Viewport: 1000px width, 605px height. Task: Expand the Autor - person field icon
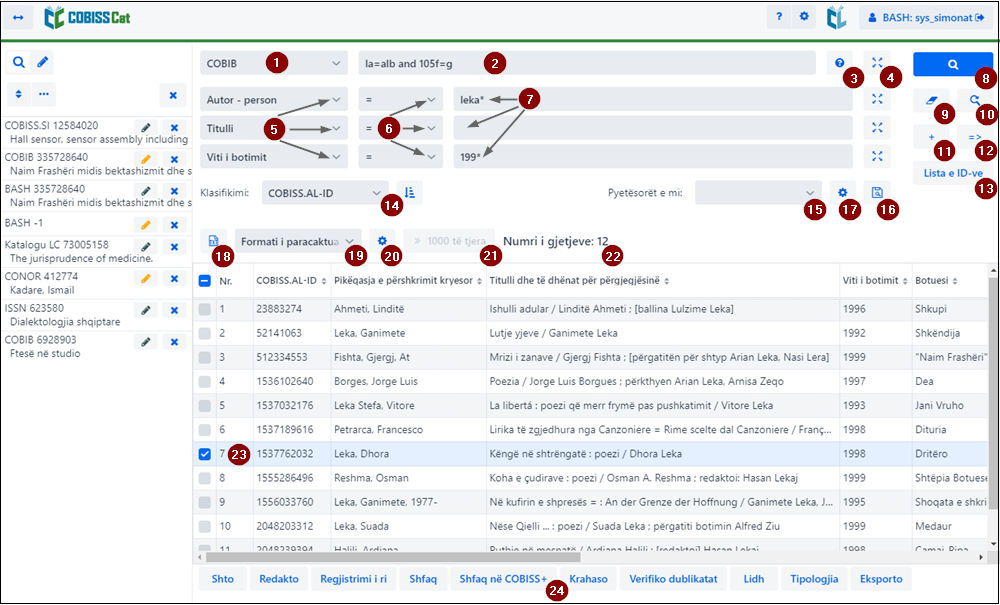[x=877, y=99]
